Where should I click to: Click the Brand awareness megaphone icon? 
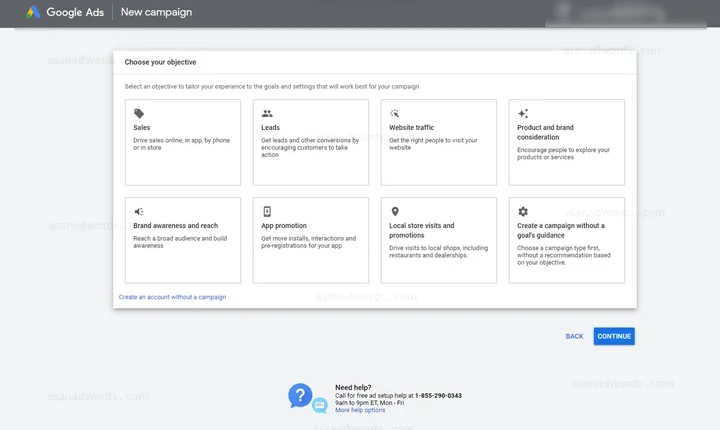[139, 211]
